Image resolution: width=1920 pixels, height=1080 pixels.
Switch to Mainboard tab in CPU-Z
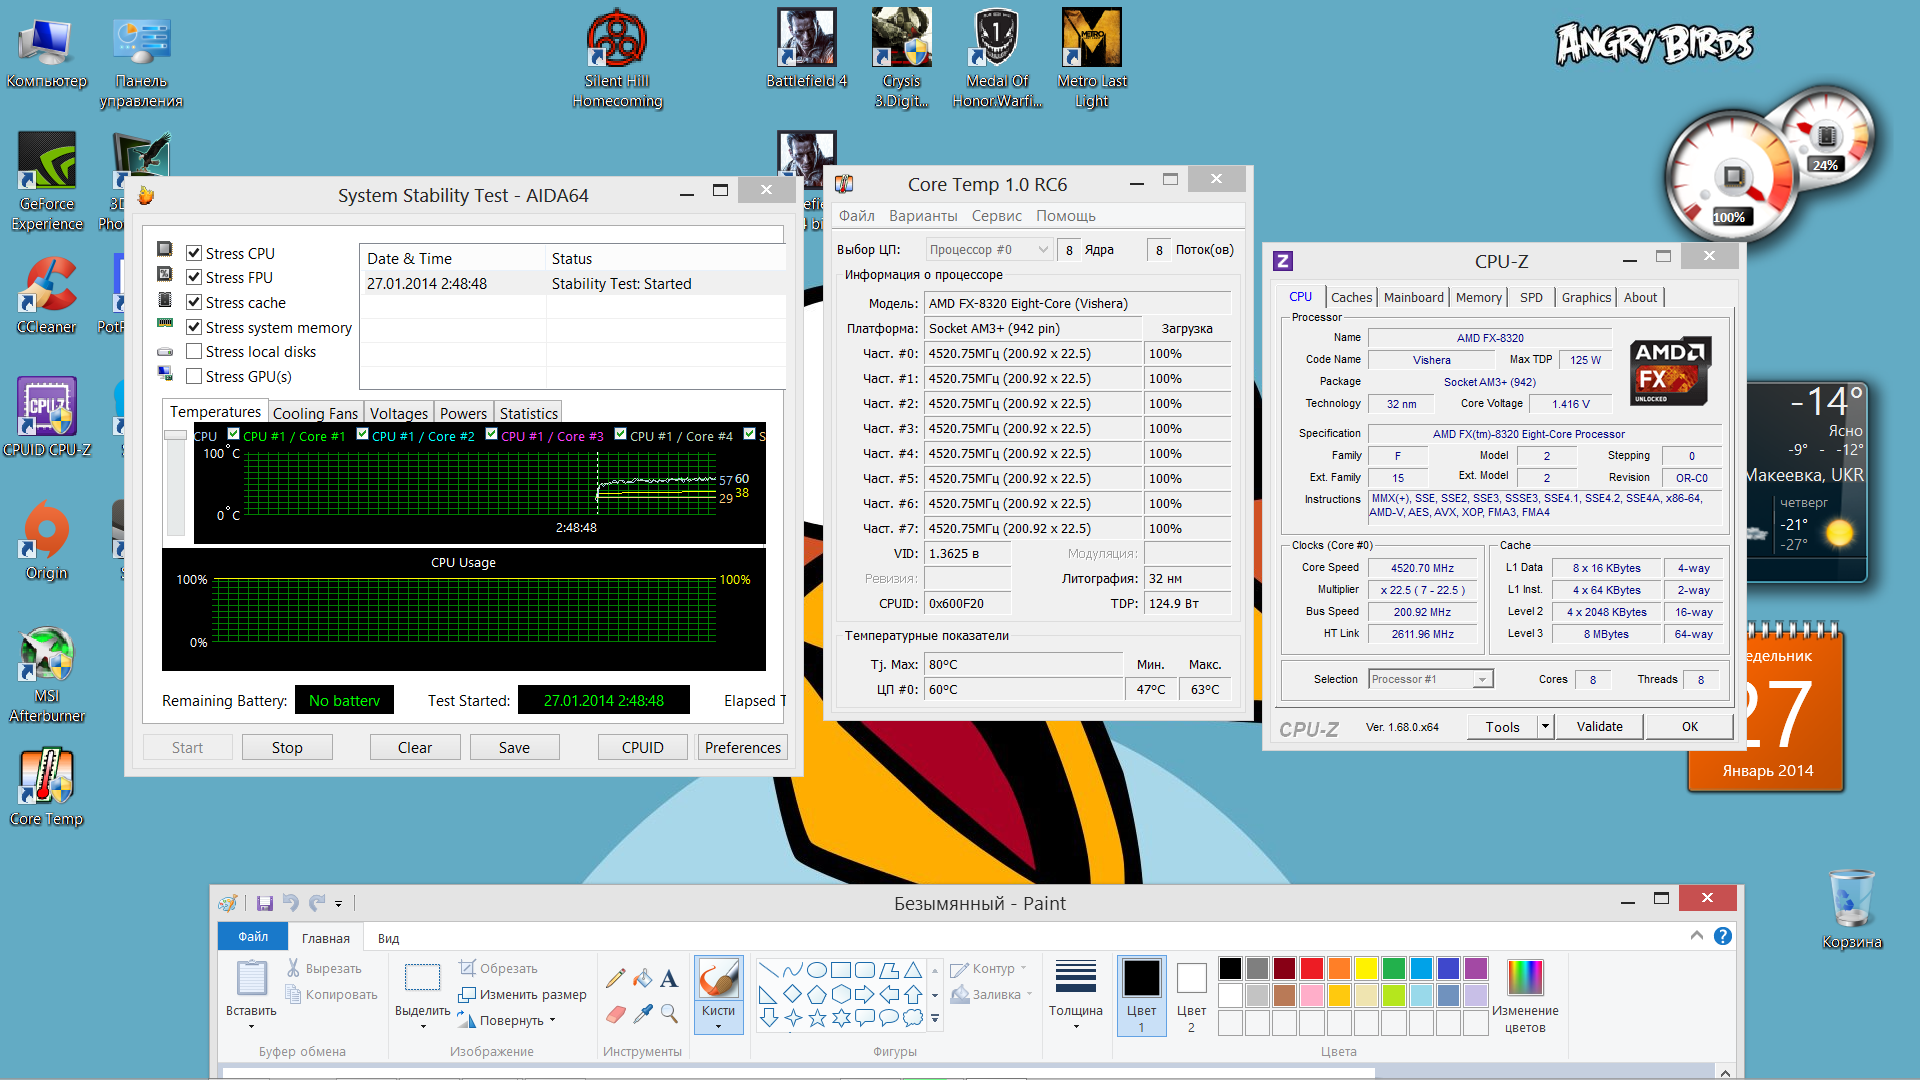1413,297
